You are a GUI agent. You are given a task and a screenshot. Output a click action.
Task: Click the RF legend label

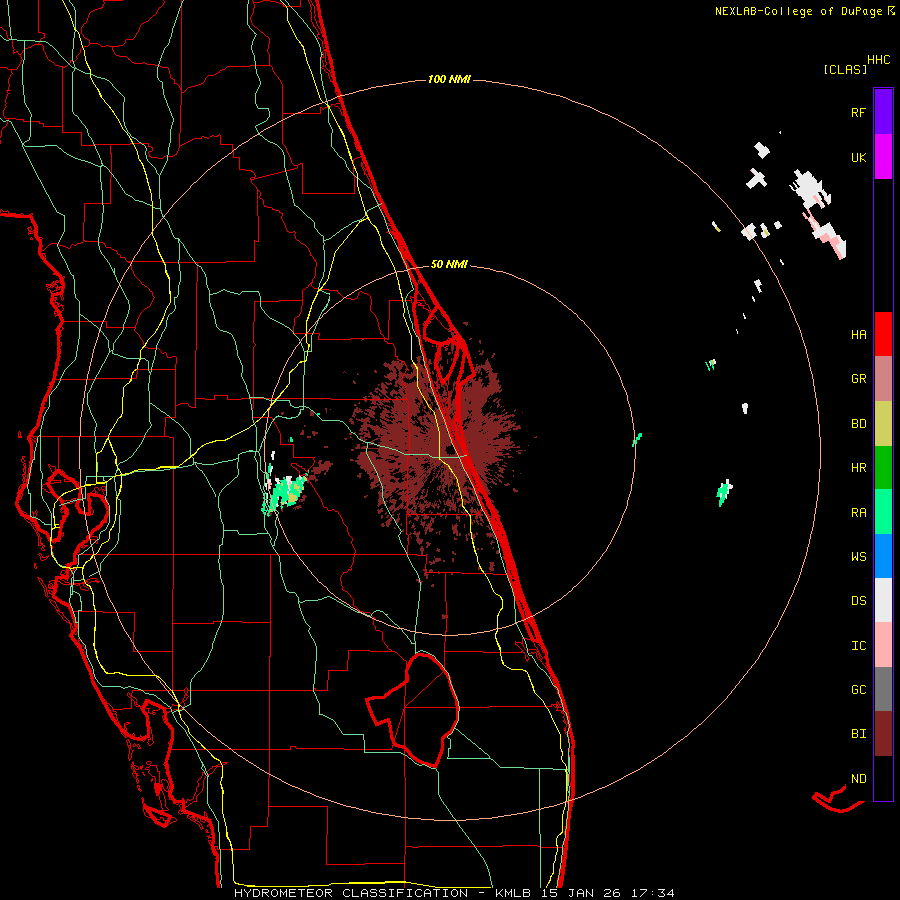[858, 112]
